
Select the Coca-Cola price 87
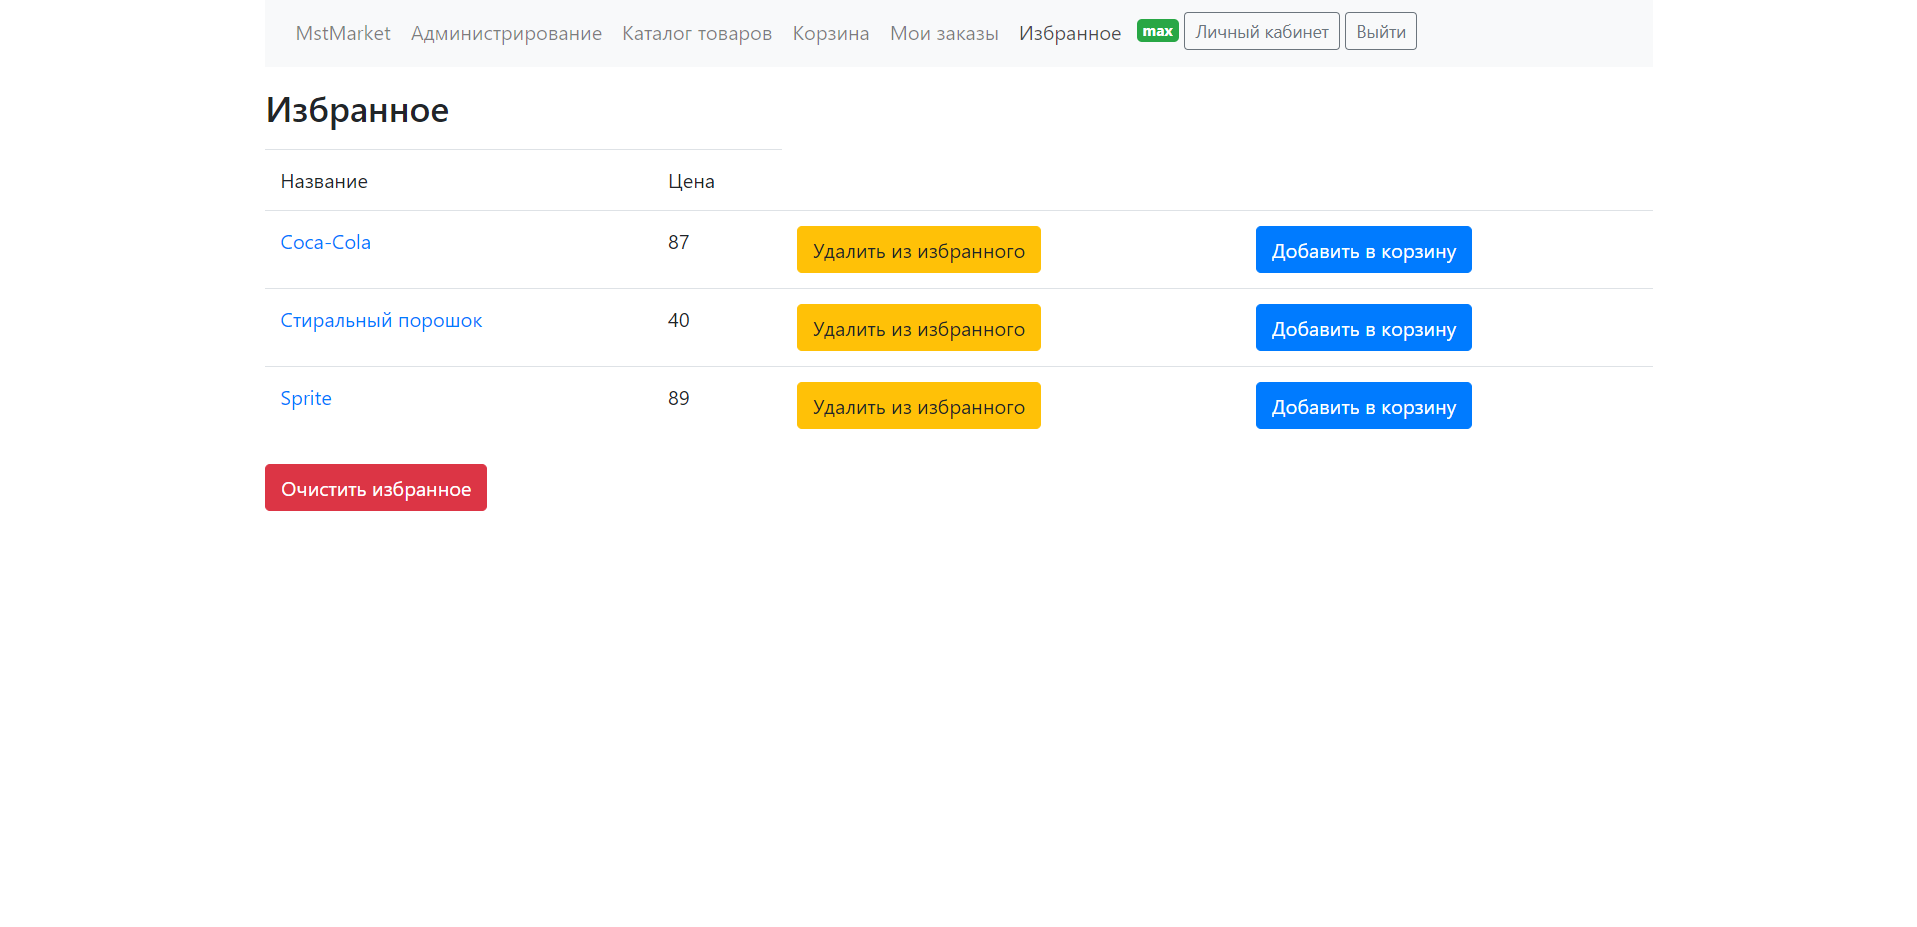coord(679,242)
